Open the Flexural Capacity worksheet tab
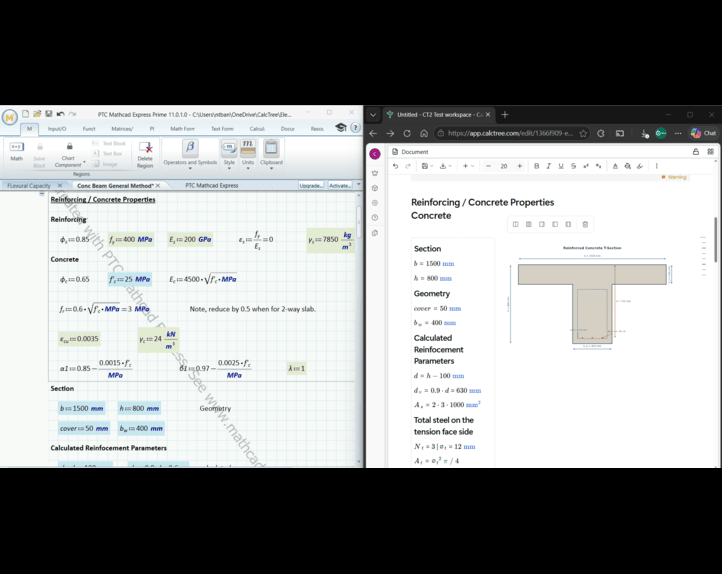This screenshot has height=574, width=722. point(29,186)
